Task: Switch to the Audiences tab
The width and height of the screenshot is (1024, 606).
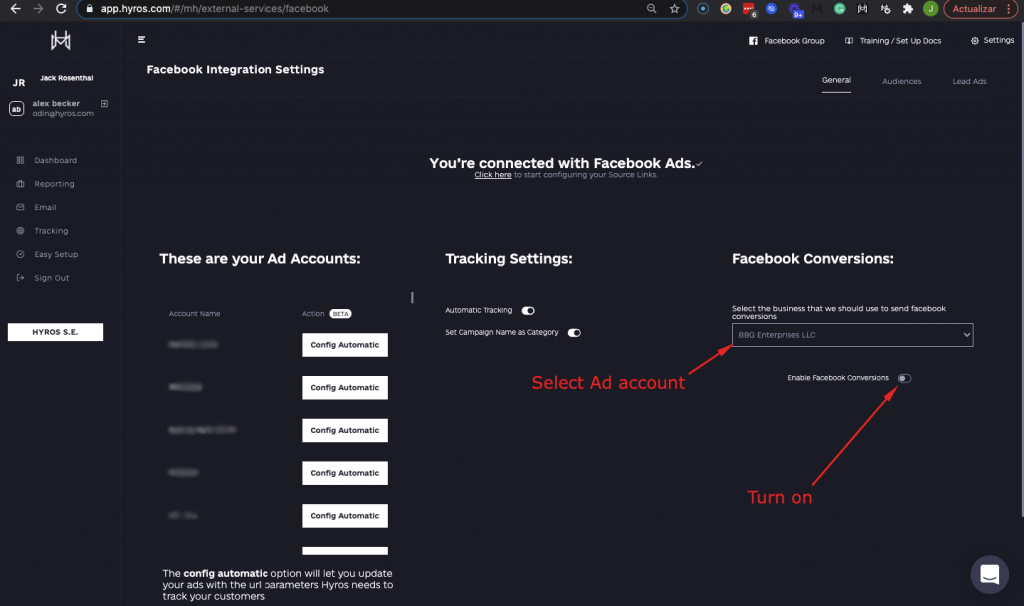Action: point(901,82)
